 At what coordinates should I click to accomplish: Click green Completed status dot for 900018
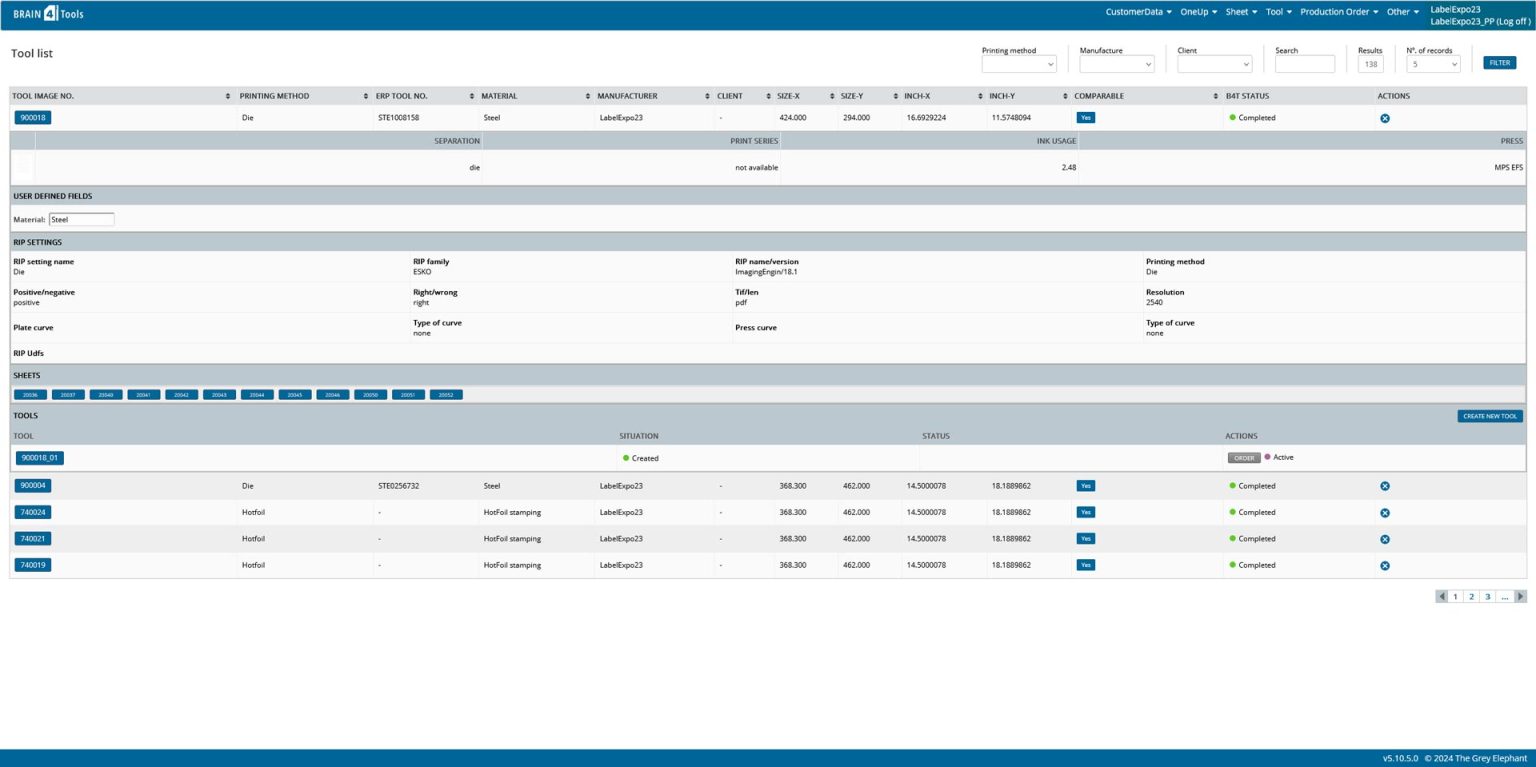(1232, 118)
